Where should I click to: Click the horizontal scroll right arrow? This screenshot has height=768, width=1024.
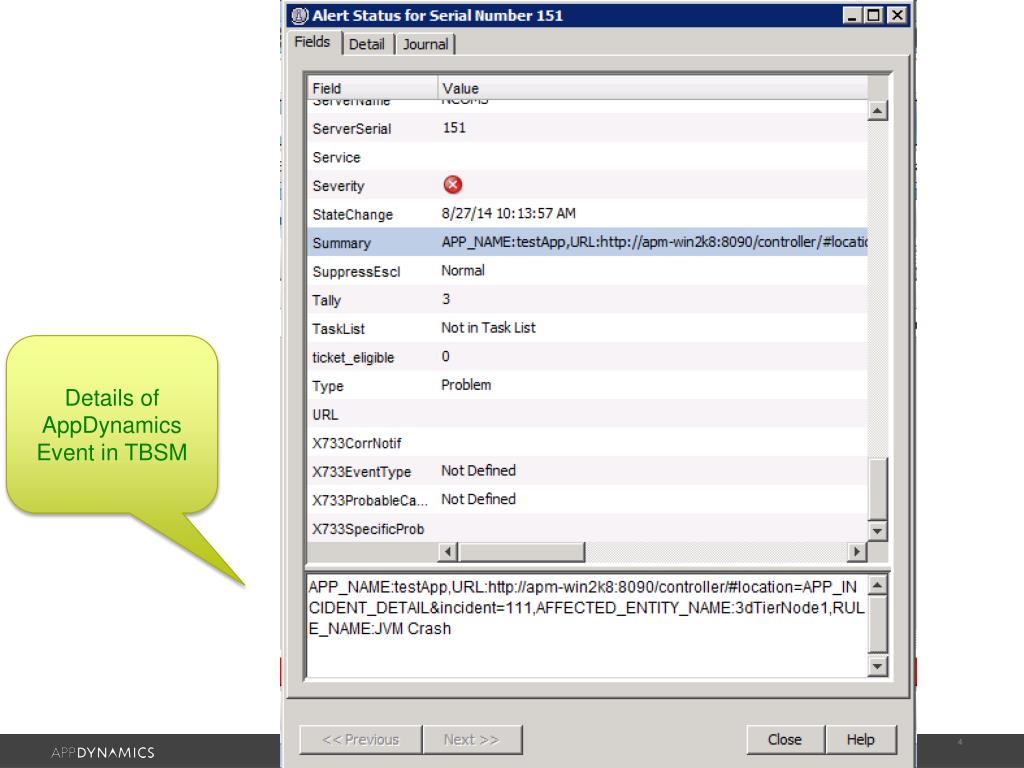tap(856, 552)
